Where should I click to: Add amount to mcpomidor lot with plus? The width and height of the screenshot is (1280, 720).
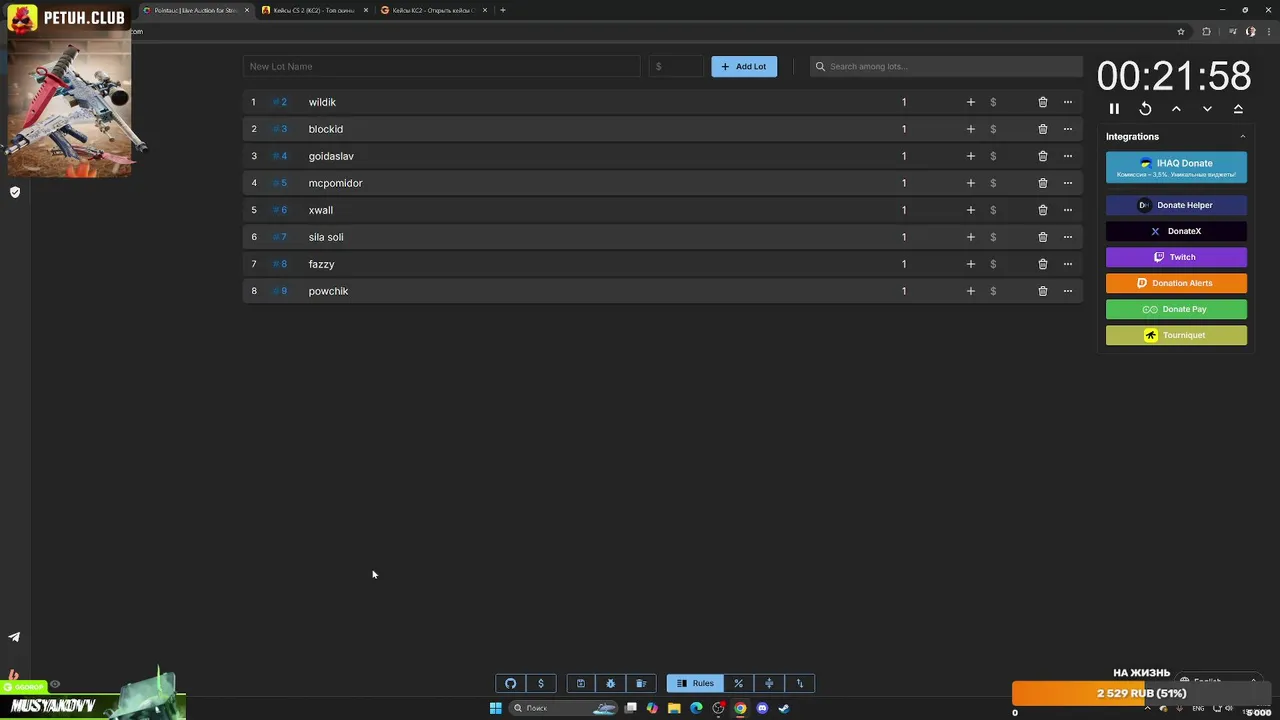pos(970,183)
